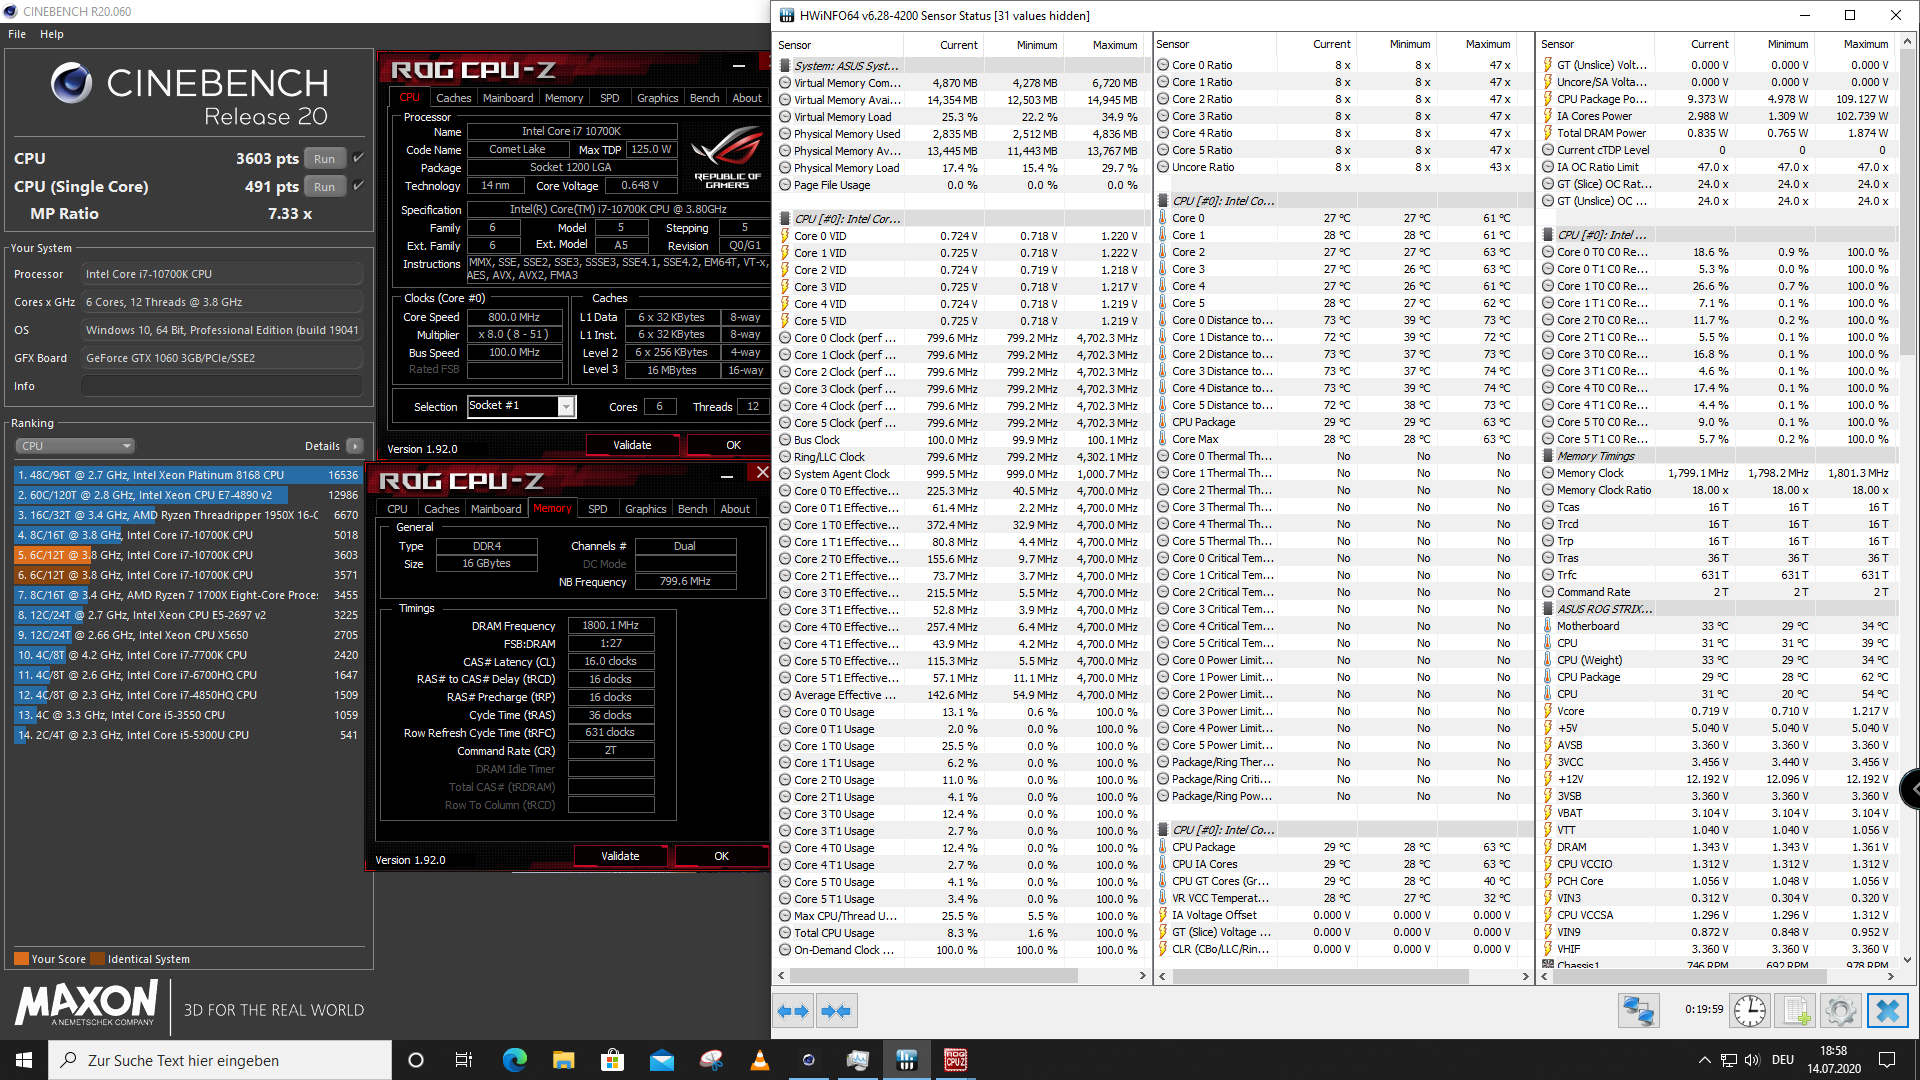Image resolution: width=1920 pixels, height=1080 pixels.
Task: Open VLC media player from the taskbar
Action: pos(760,1060)
